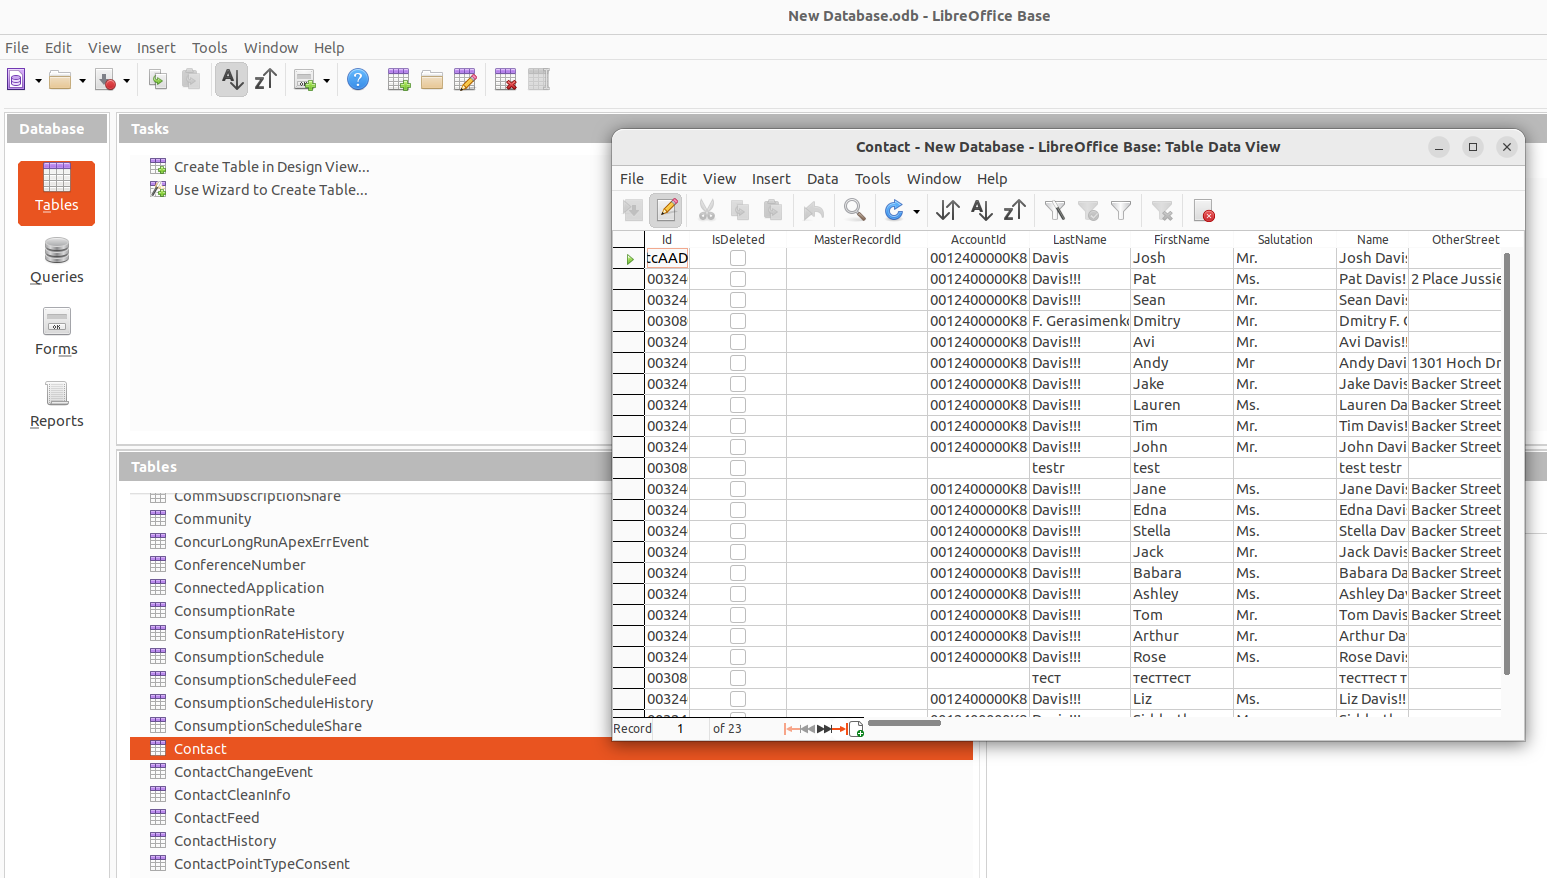
Task: Click the New Form icon in main toolbar
Action: click(x=305, y=80)
